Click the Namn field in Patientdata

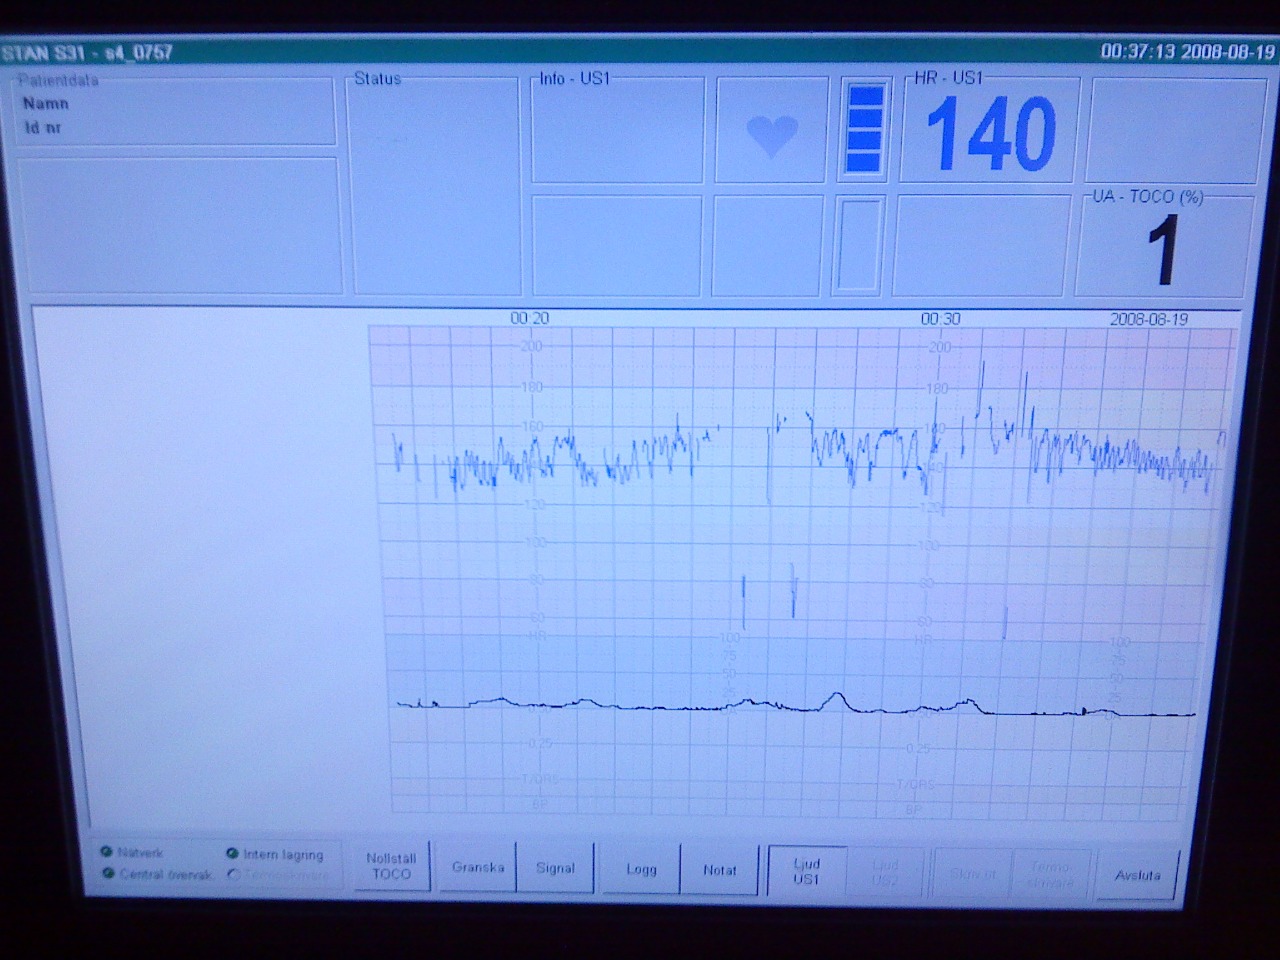click(x=46, y=103)
